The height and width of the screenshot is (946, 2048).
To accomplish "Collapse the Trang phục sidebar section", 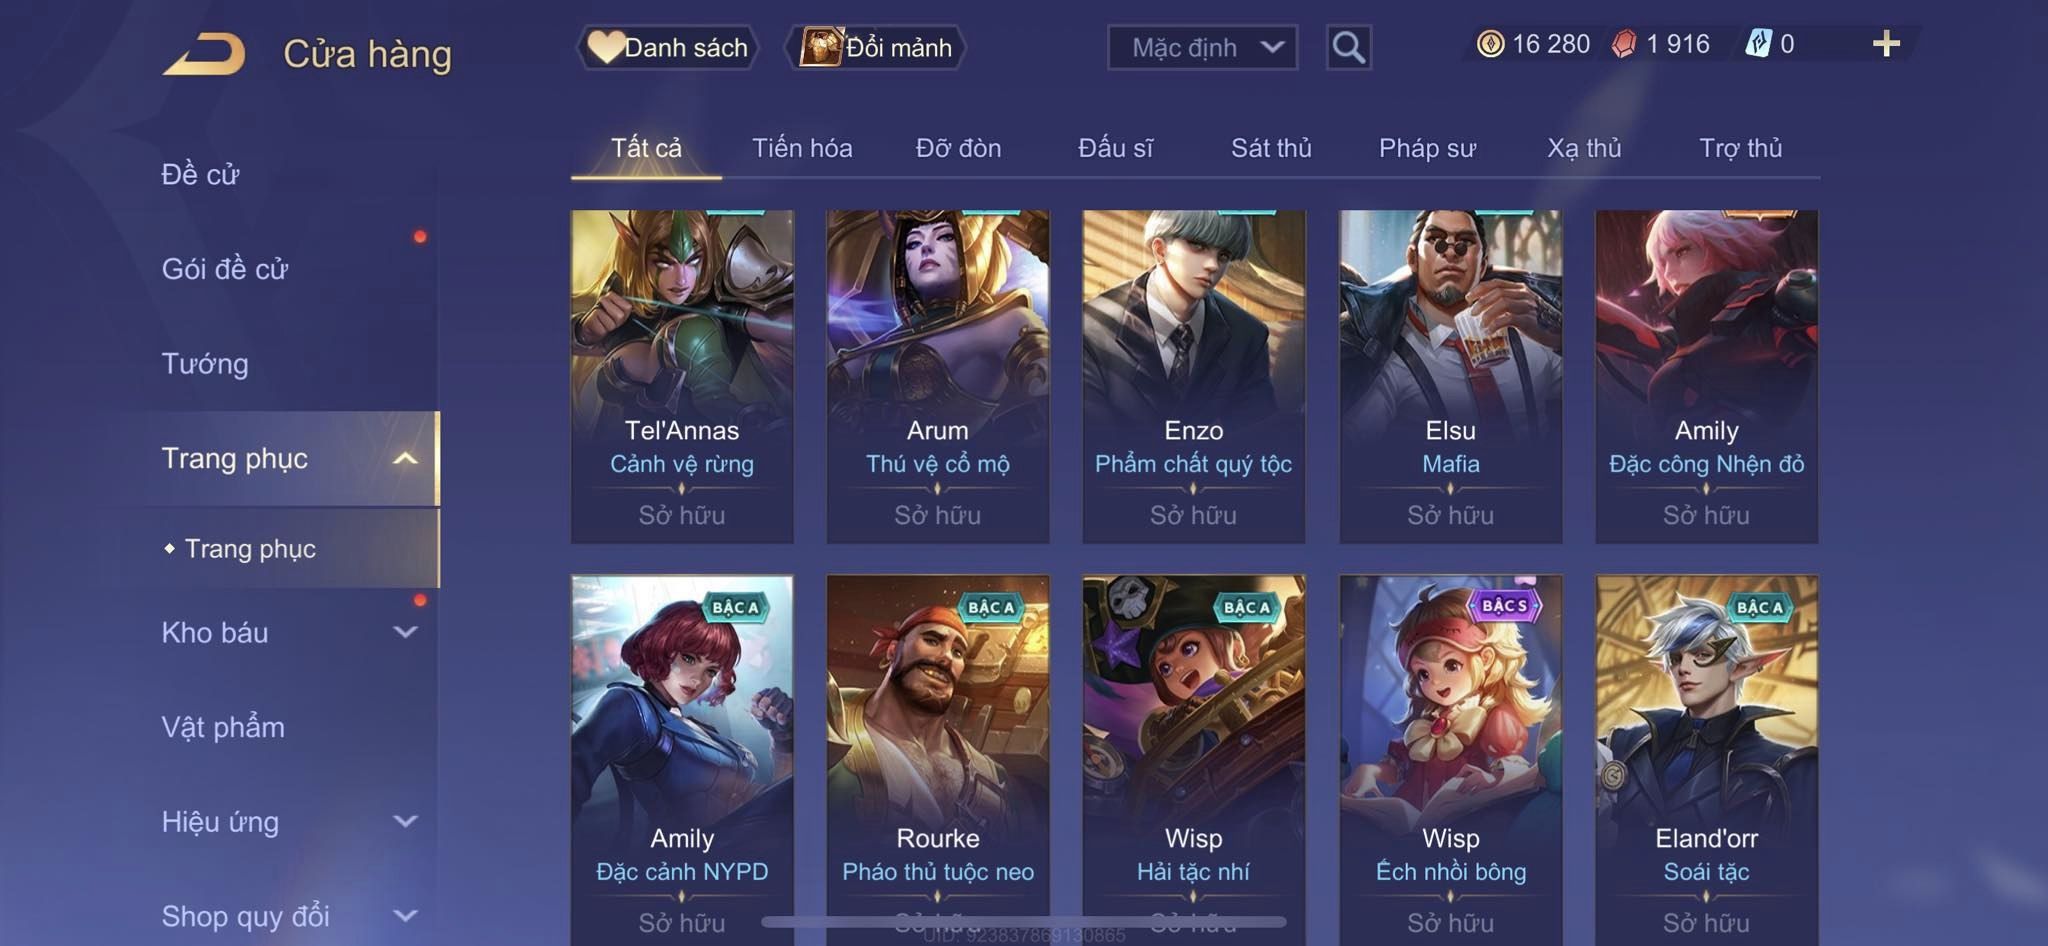I will tap(405, 459).
